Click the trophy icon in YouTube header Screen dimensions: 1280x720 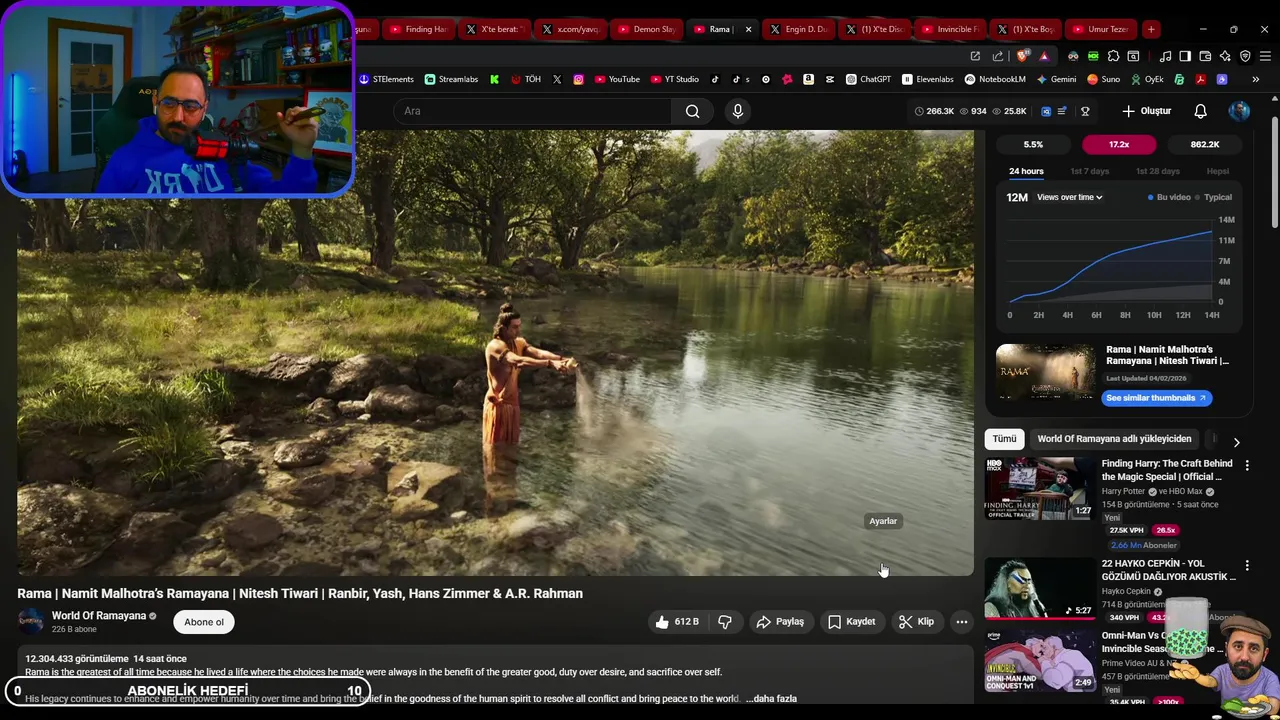(1085, 111)
